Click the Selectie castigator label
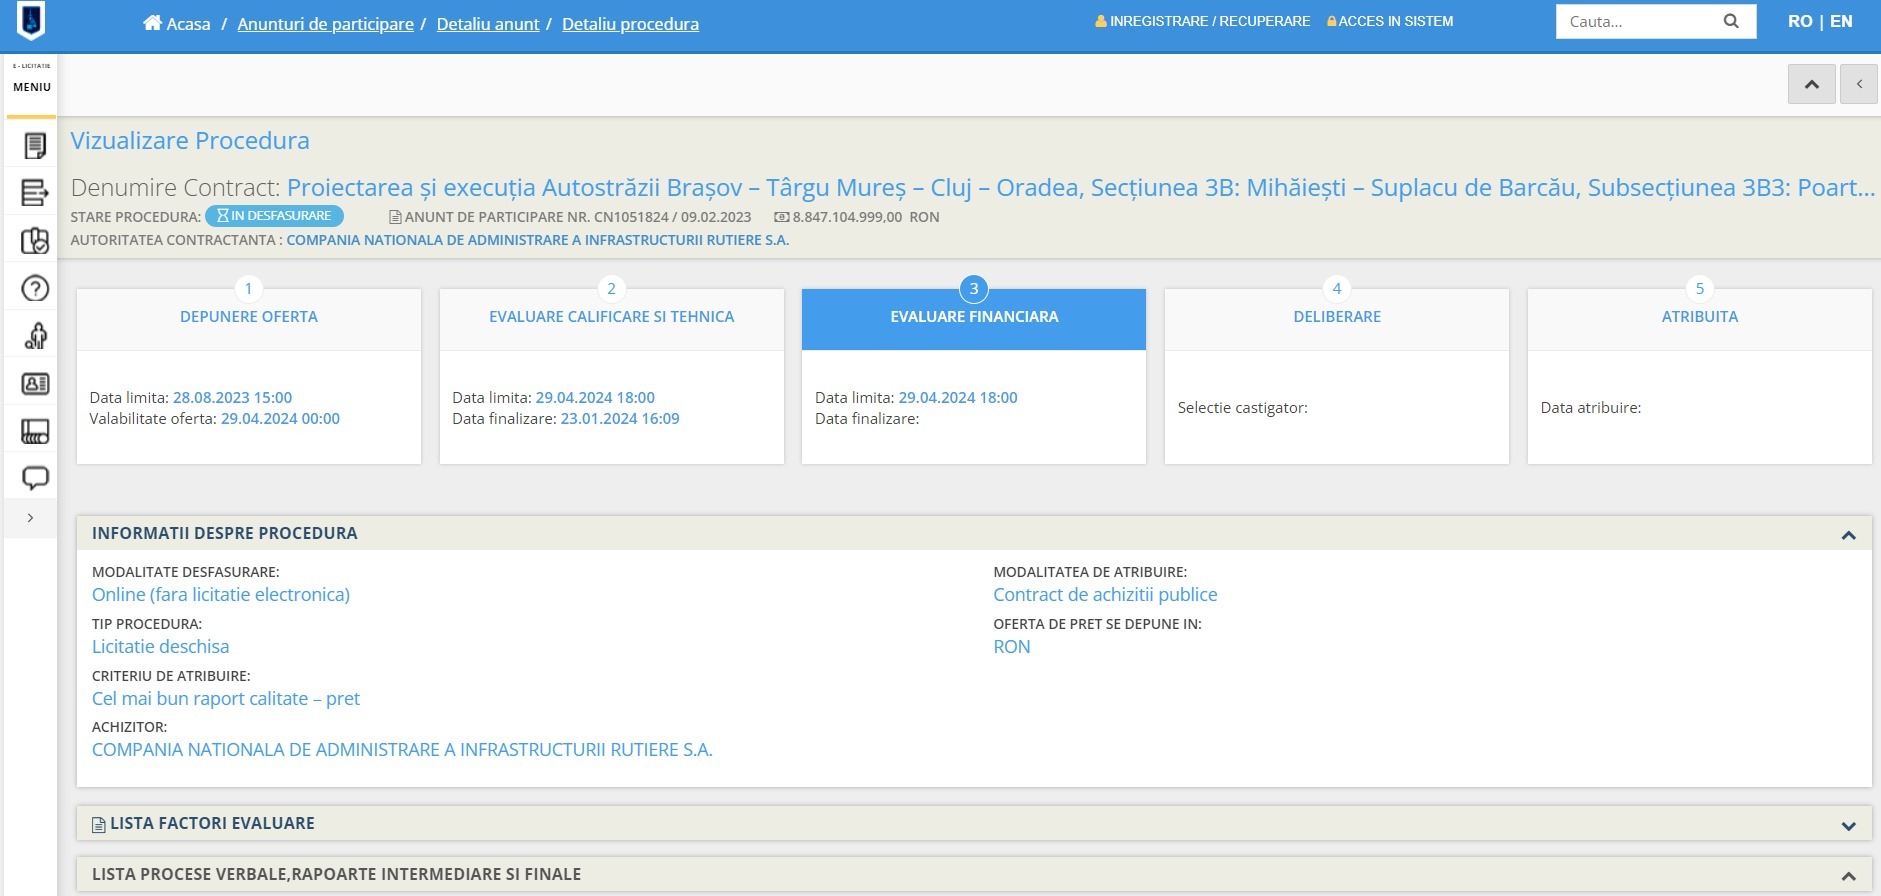The width and height of the screenshot is (1881, 896). 1242,408
